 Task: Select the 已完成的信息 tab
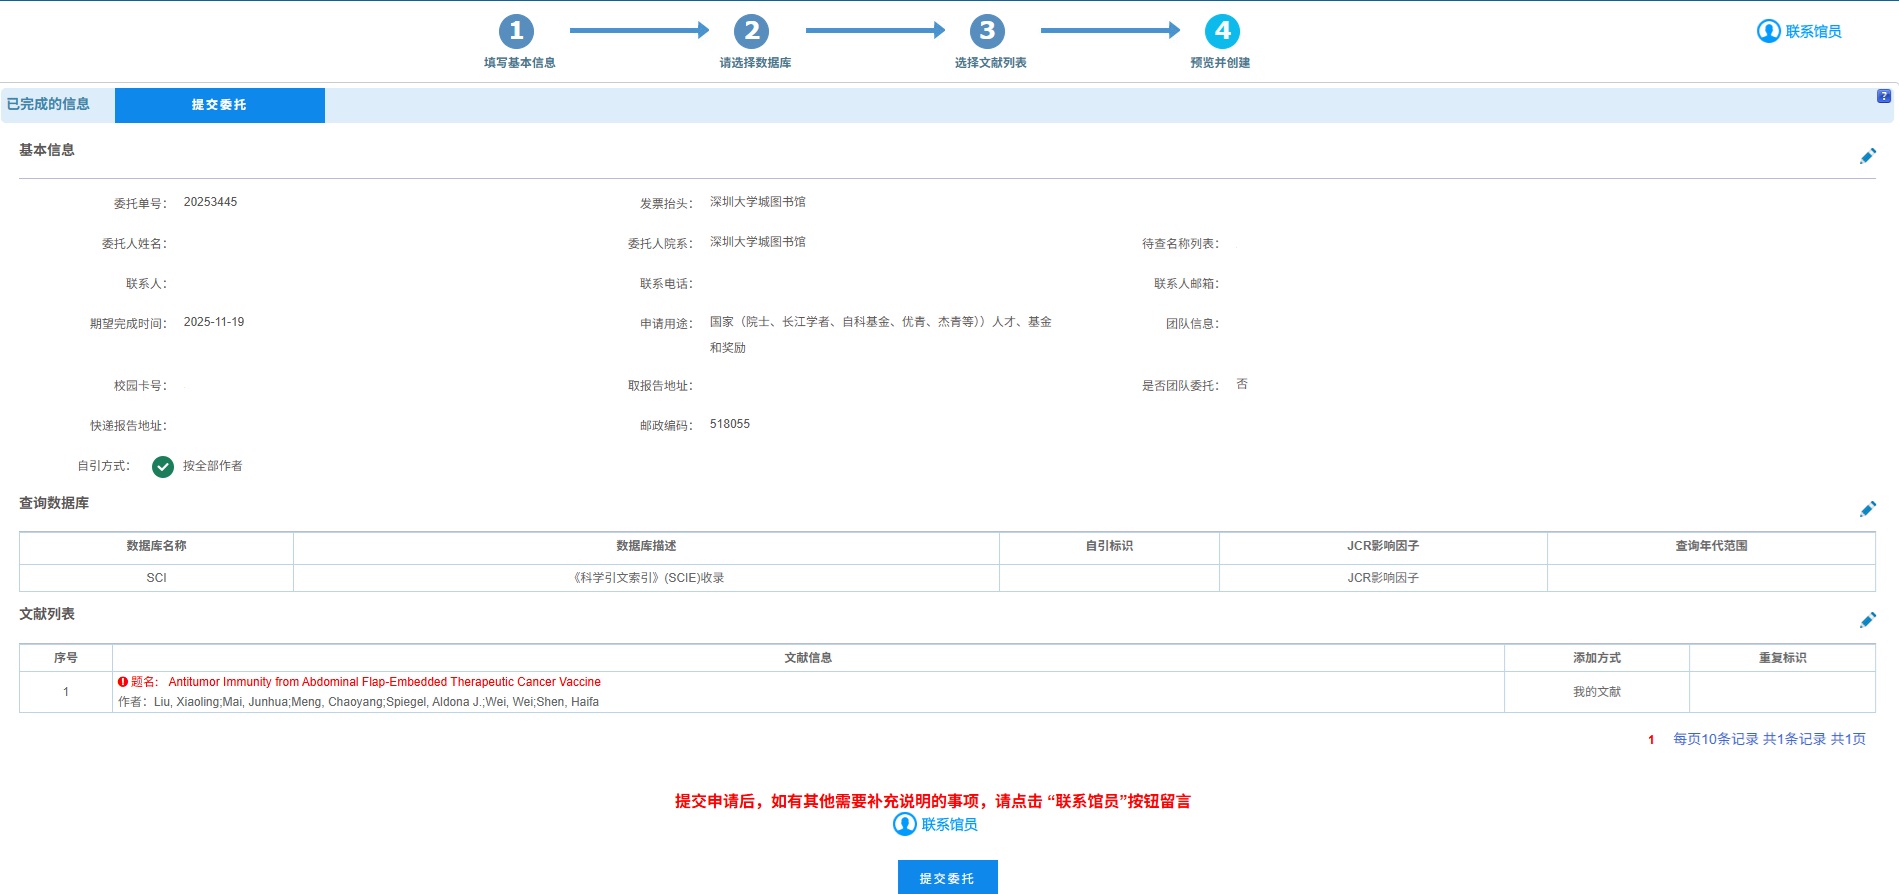(48, 104)
